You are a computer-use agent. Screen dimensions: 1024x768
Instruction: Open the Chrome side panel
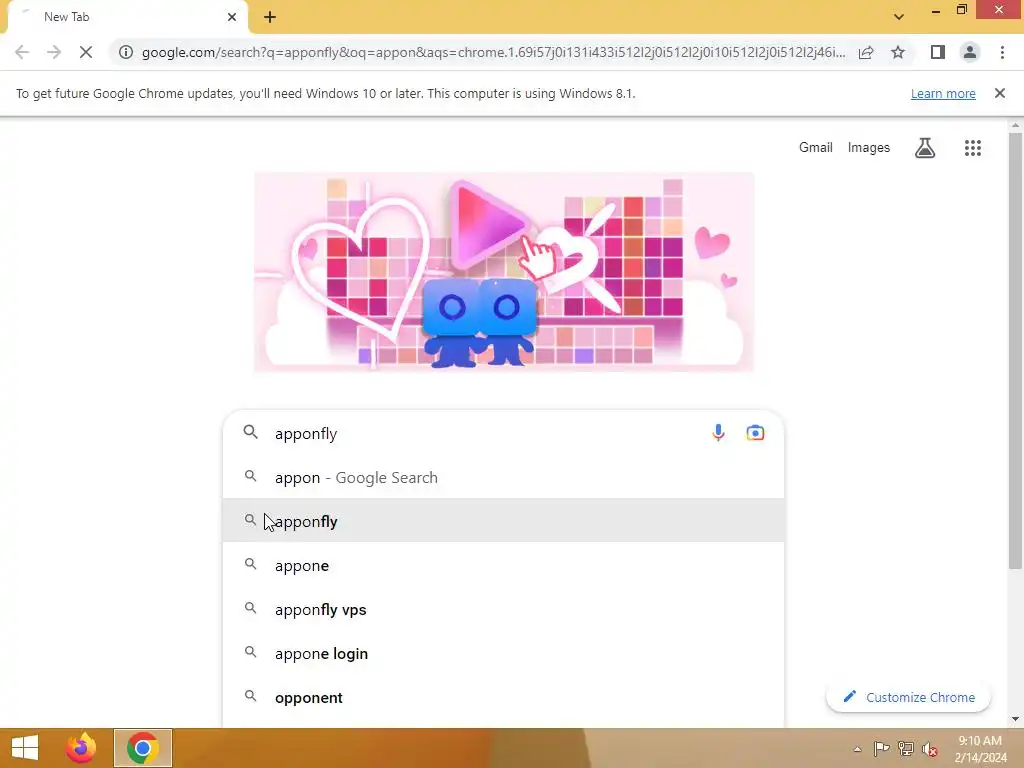coord(938,52)
